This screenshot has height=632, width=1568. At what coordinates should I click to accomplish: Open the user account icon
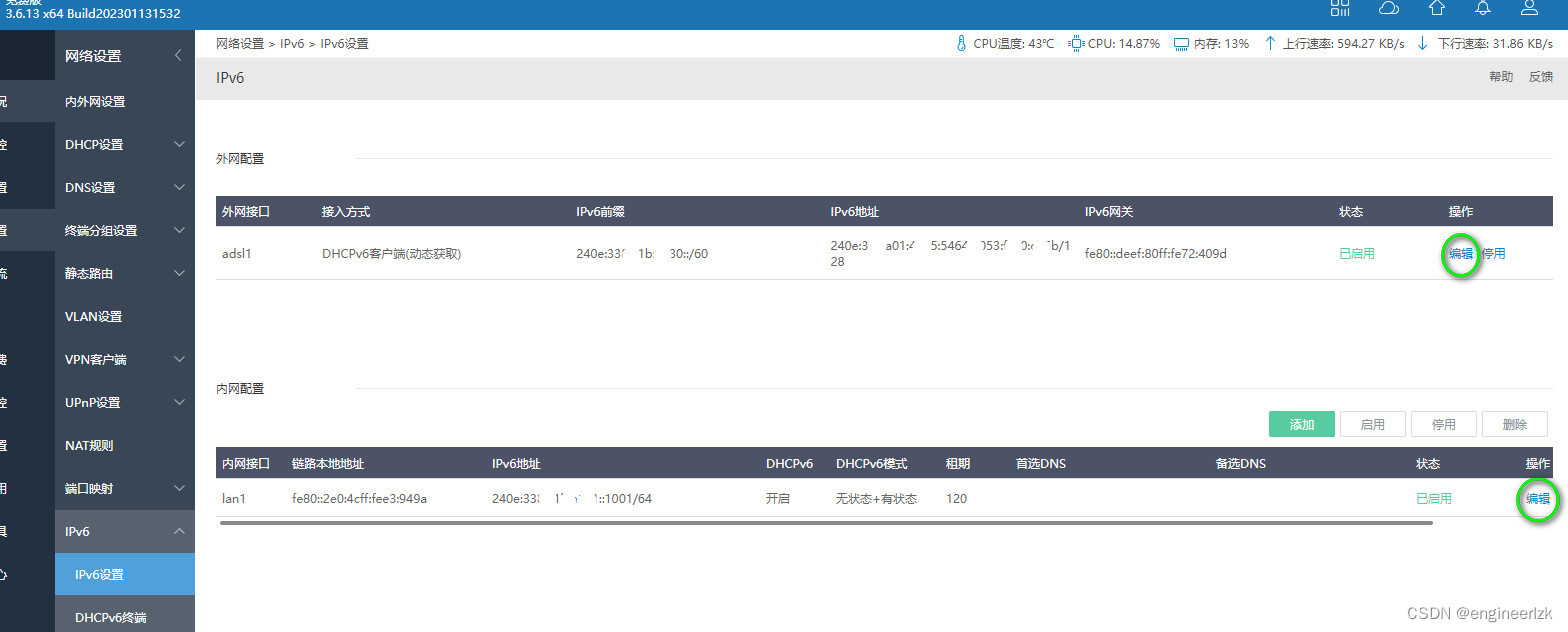pos(1529,8)
